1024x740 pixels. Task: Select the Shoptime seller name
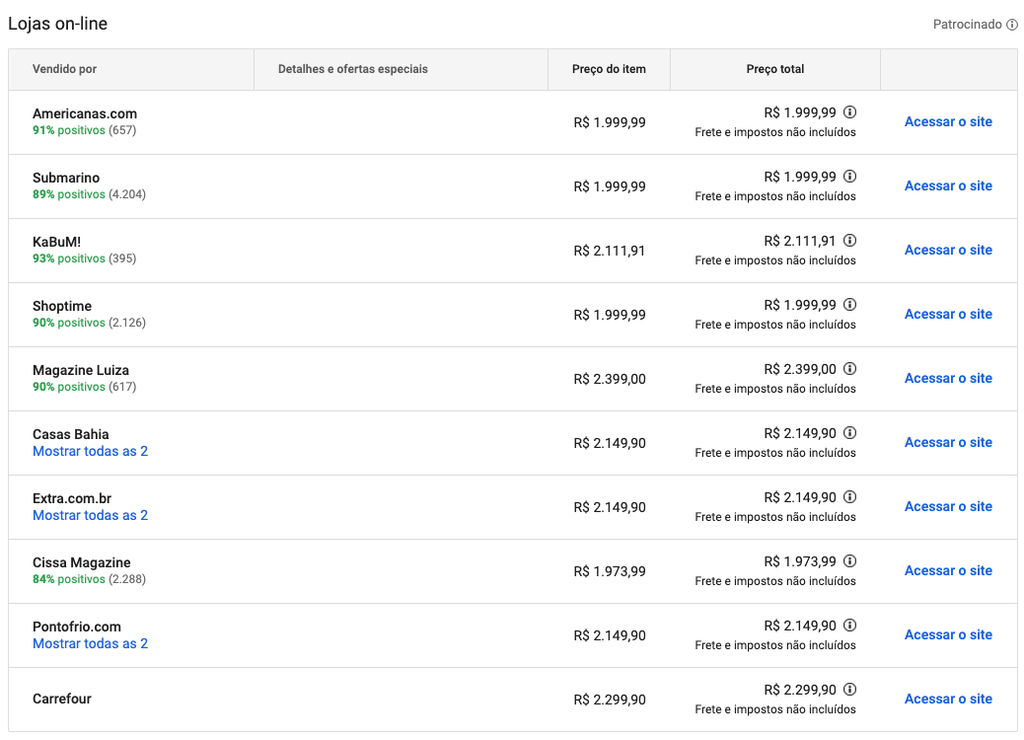click(62, 306)
